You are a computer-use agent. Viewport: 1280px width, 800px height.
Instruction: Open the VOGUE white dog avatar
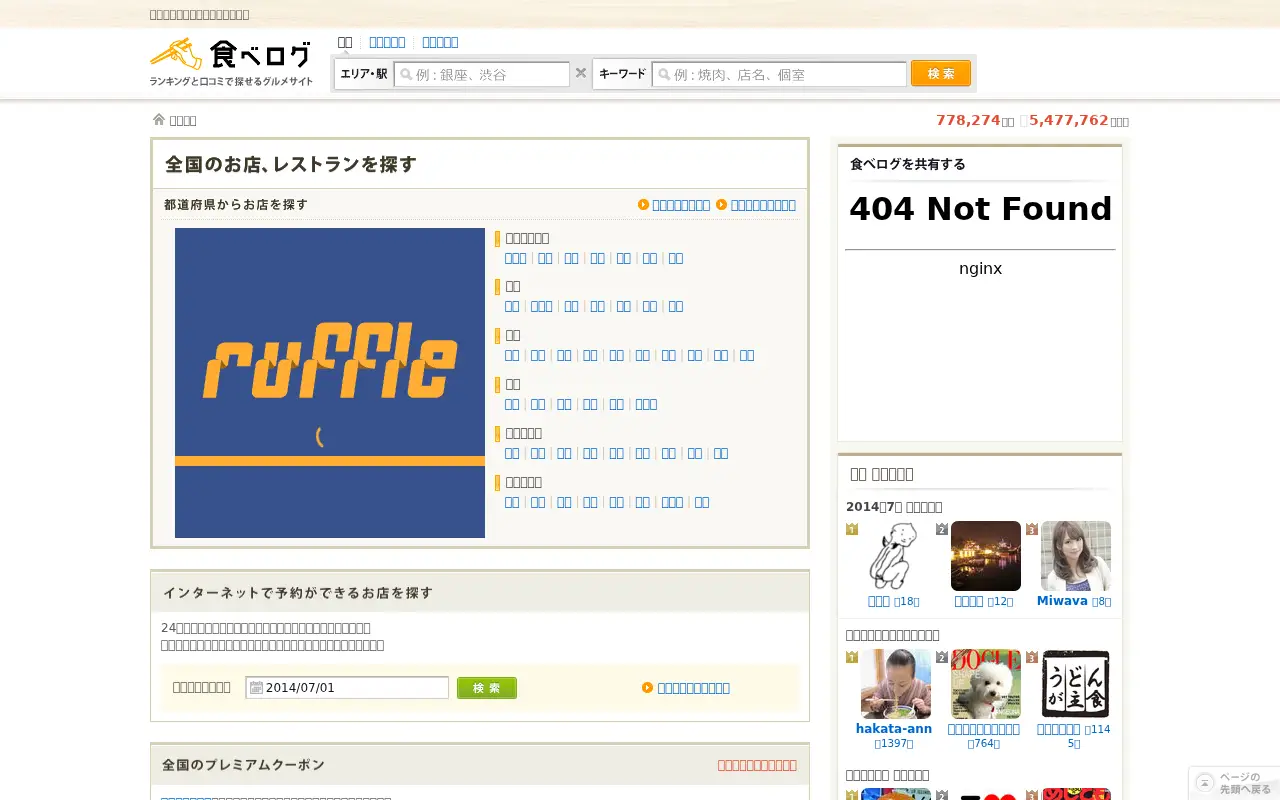(x=985, y=684)
